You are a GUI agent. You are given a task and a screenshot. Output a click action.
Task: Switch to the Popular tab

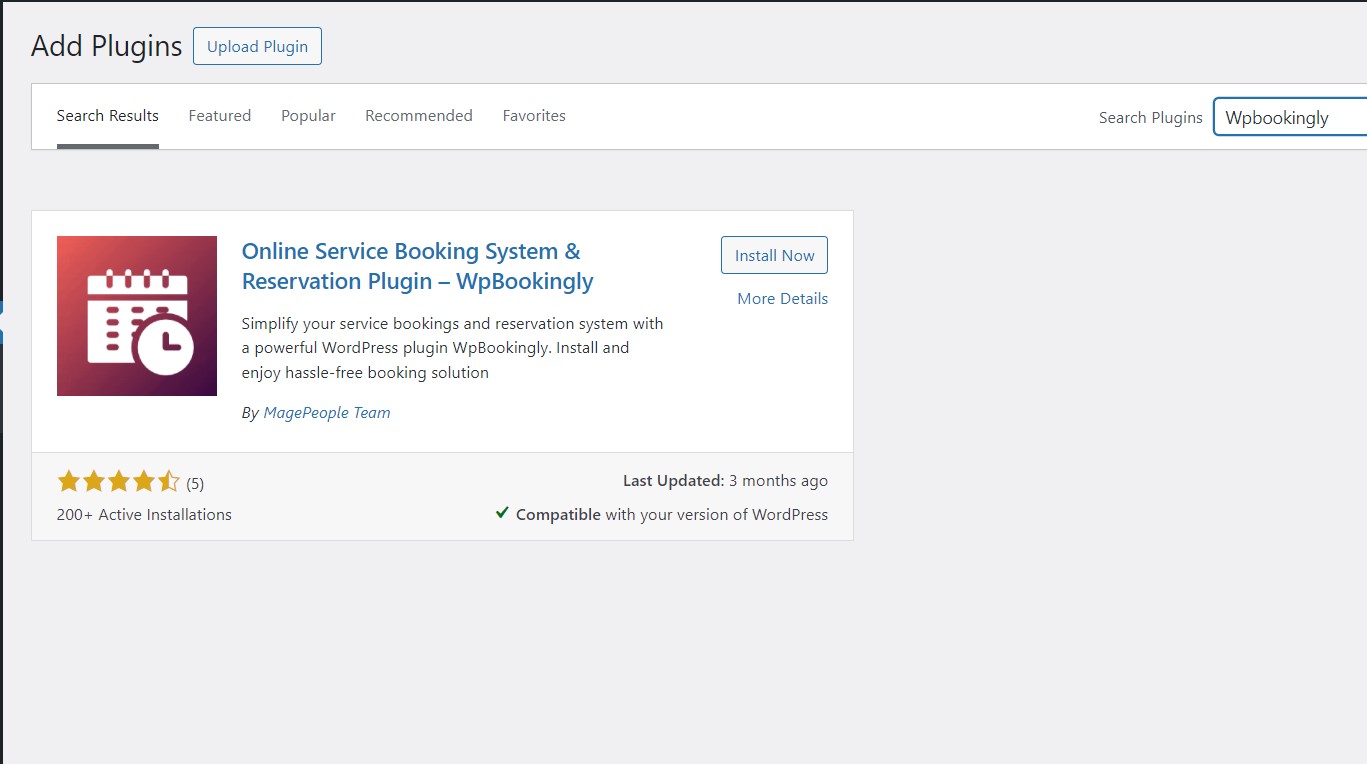point(308,116)
